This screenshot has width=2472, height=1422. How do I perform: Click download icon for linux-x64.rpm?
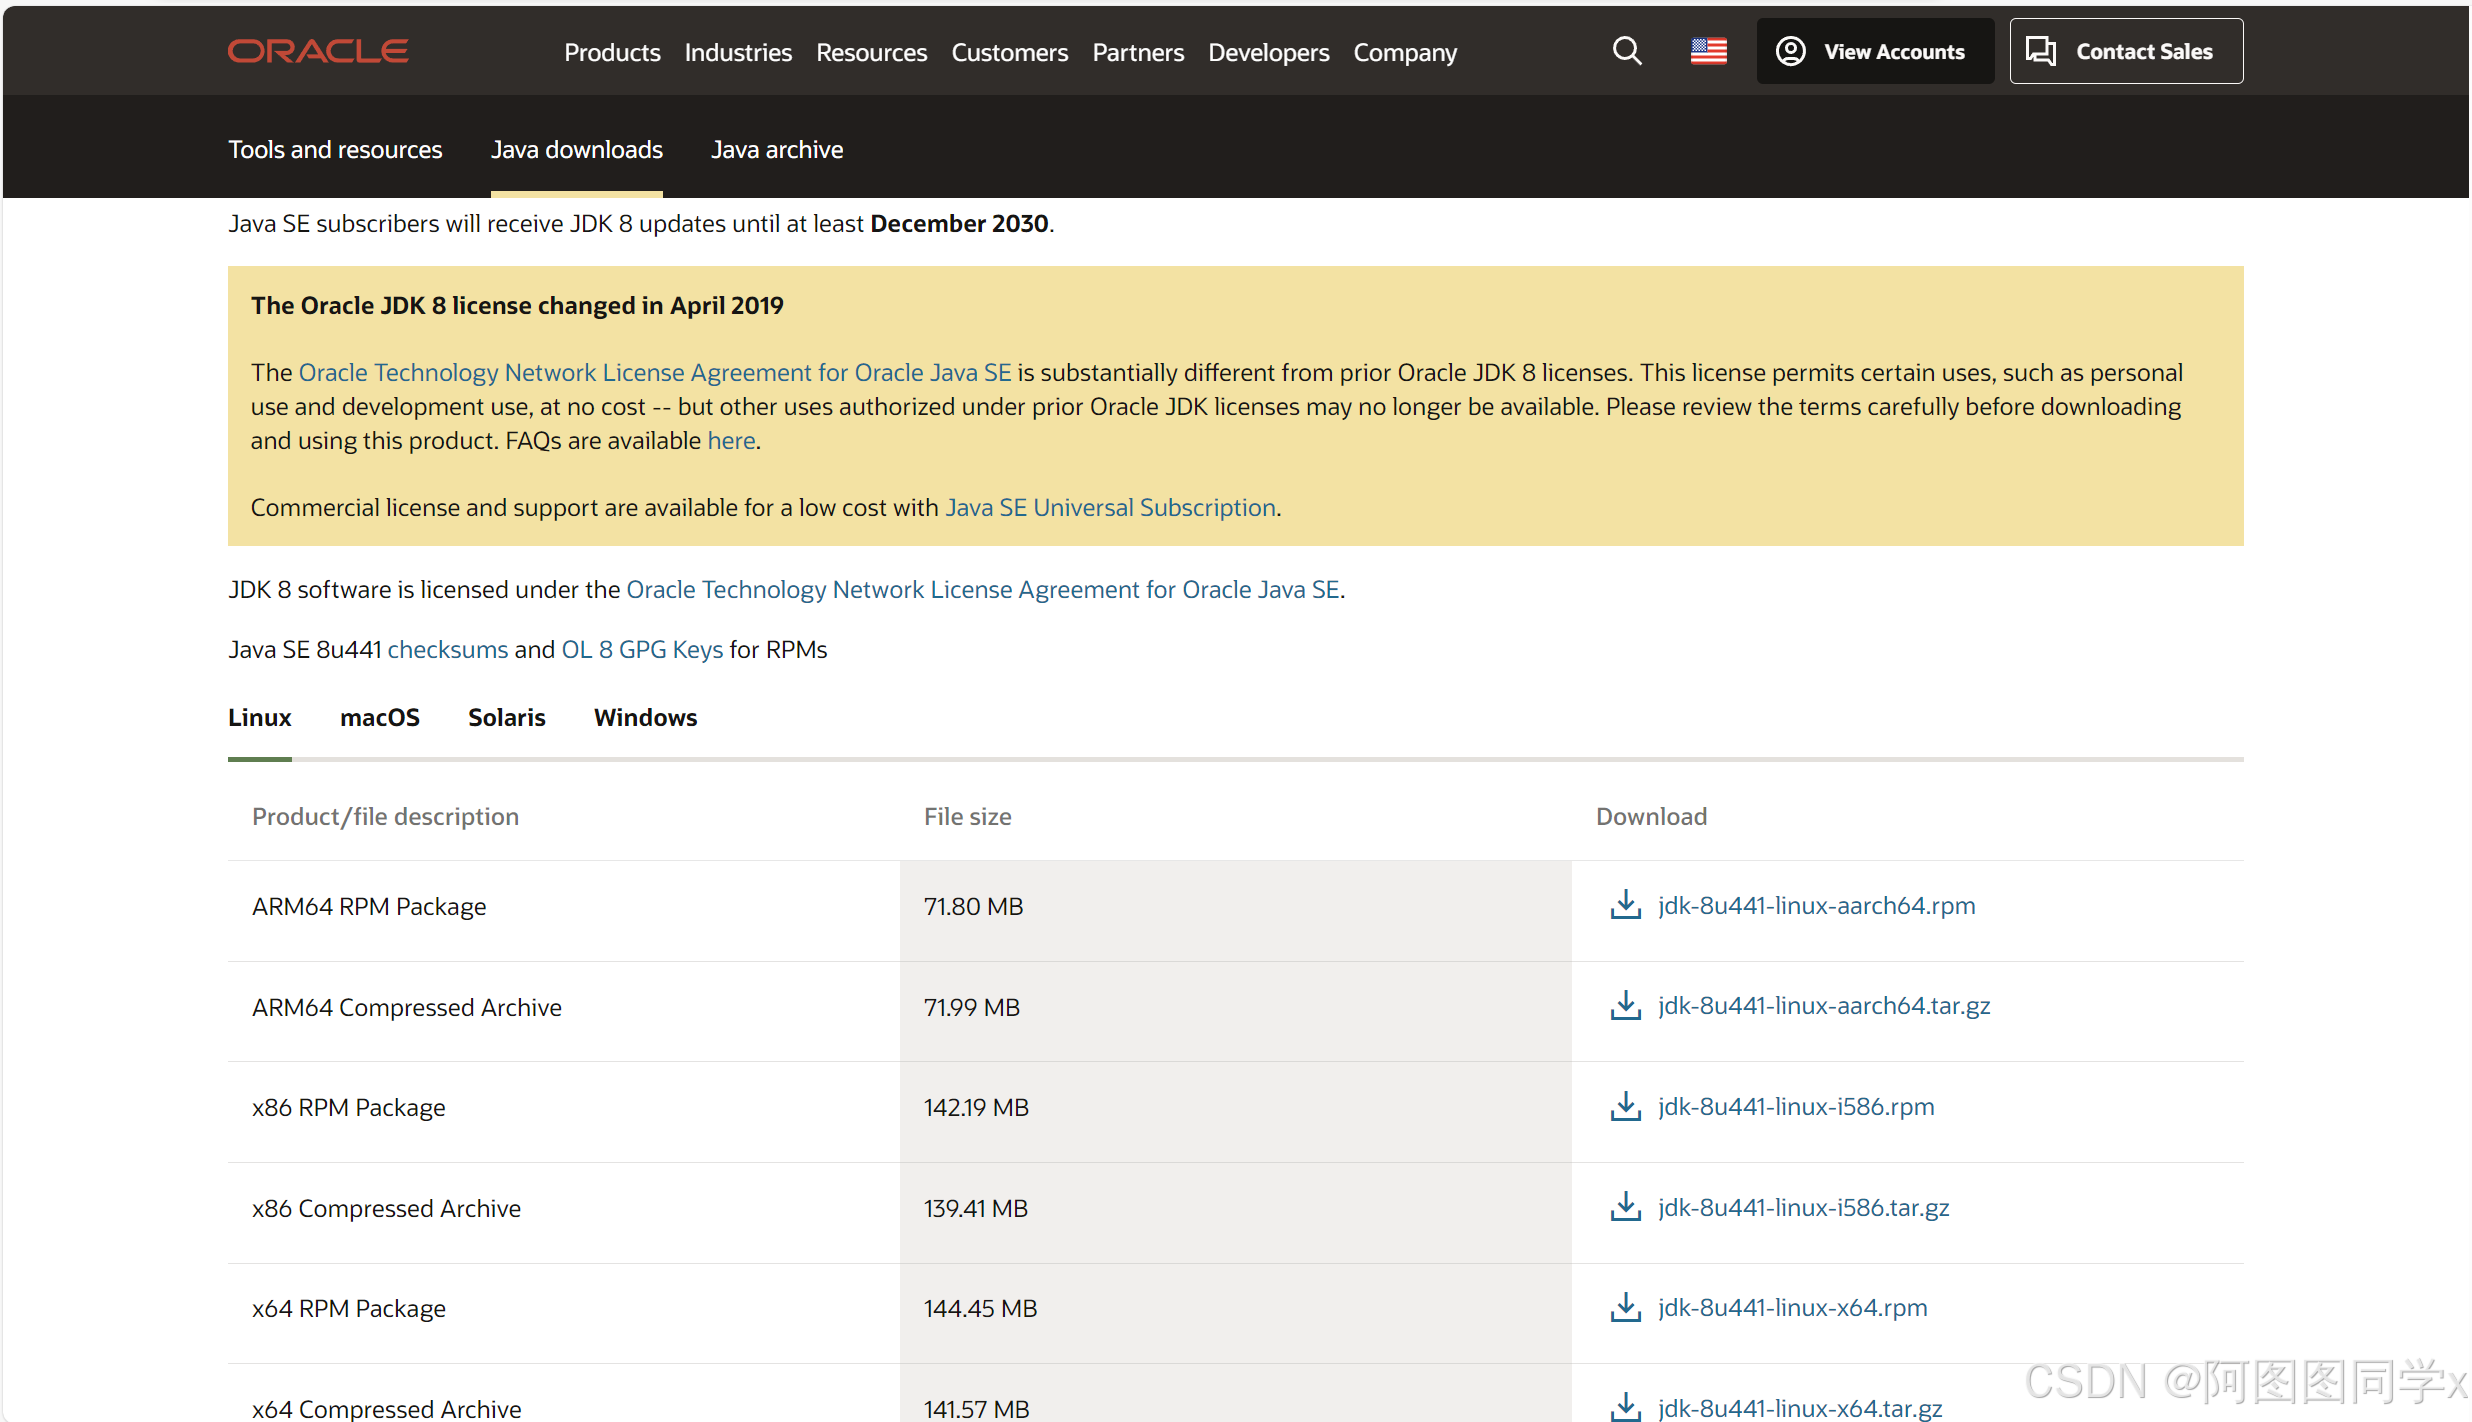point(1625,1307)
